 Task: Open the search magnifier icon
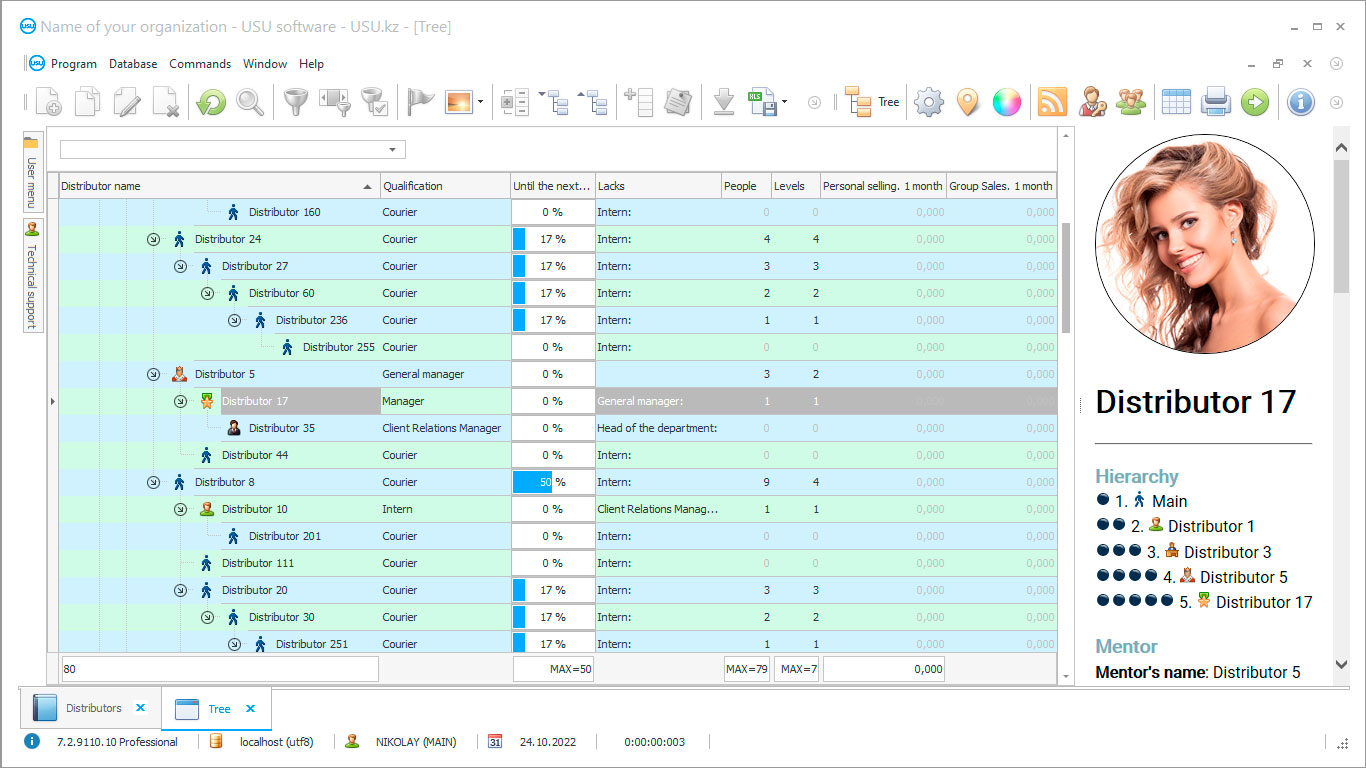pyautogui.click(x=251, y=101)
